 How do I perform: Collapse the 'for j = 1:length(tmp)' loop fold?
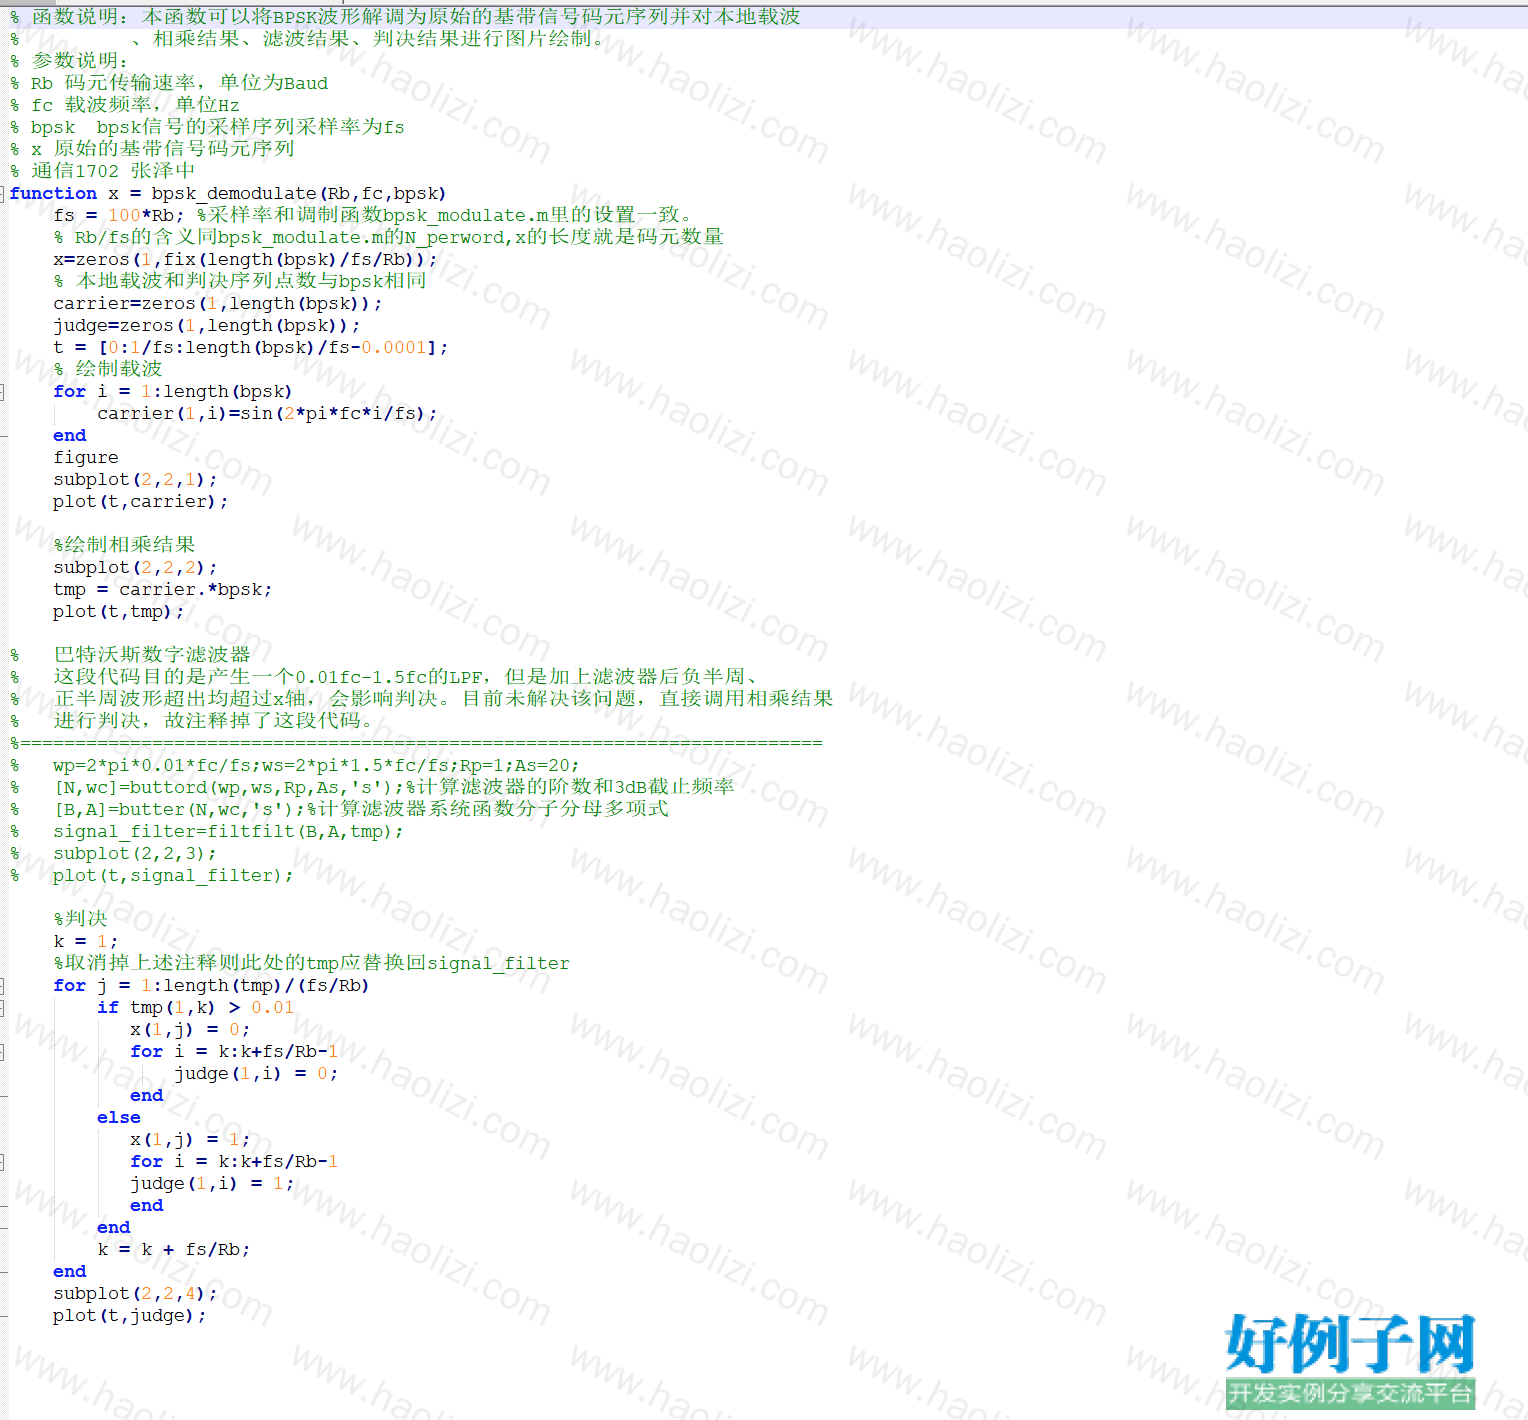click(x=3, y=985)
